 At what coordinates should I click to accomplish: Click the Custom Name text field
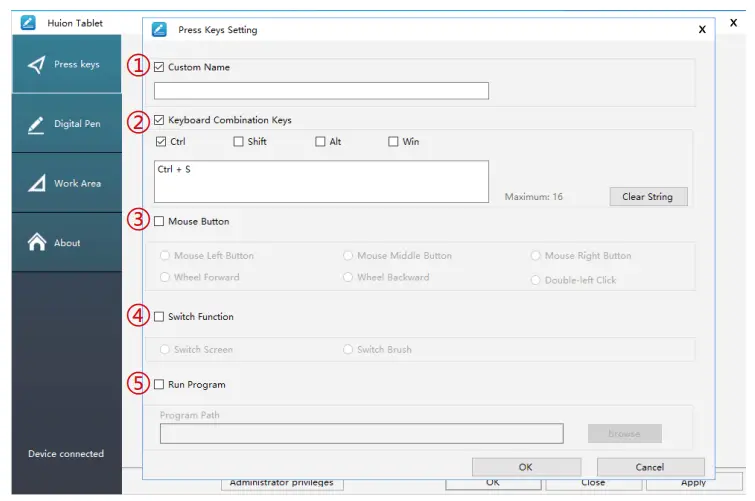tap(321, 91)
